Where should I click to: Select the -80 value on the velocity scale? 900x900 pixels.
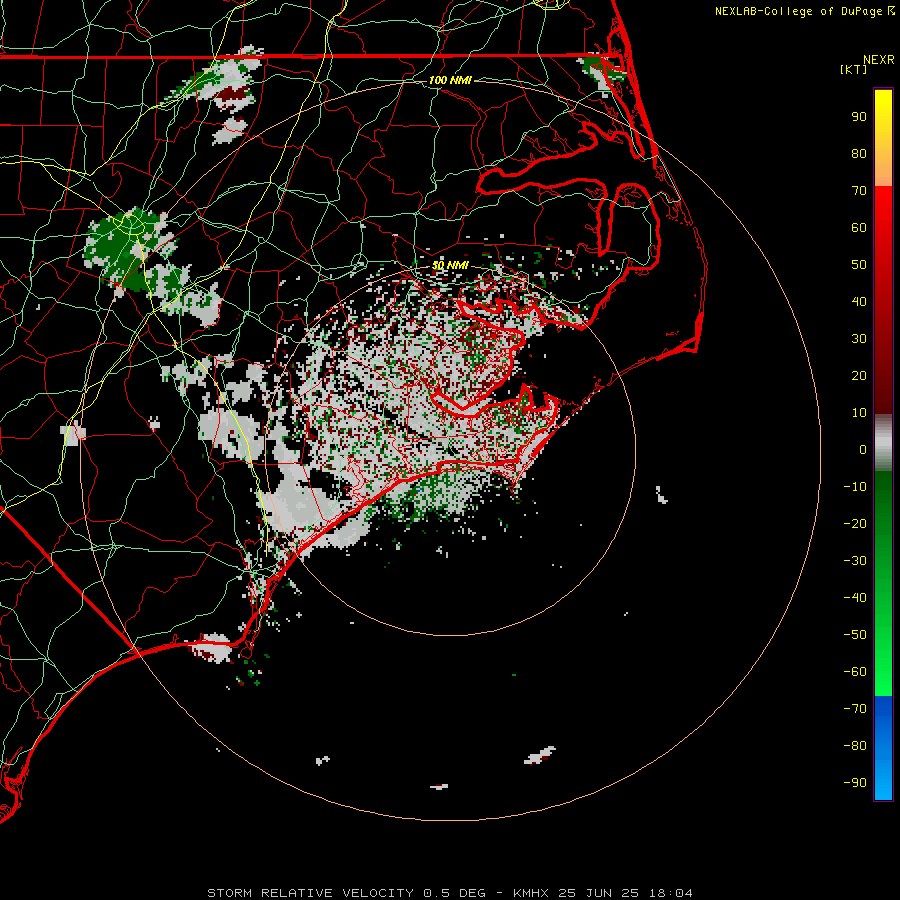pos(855,746)
